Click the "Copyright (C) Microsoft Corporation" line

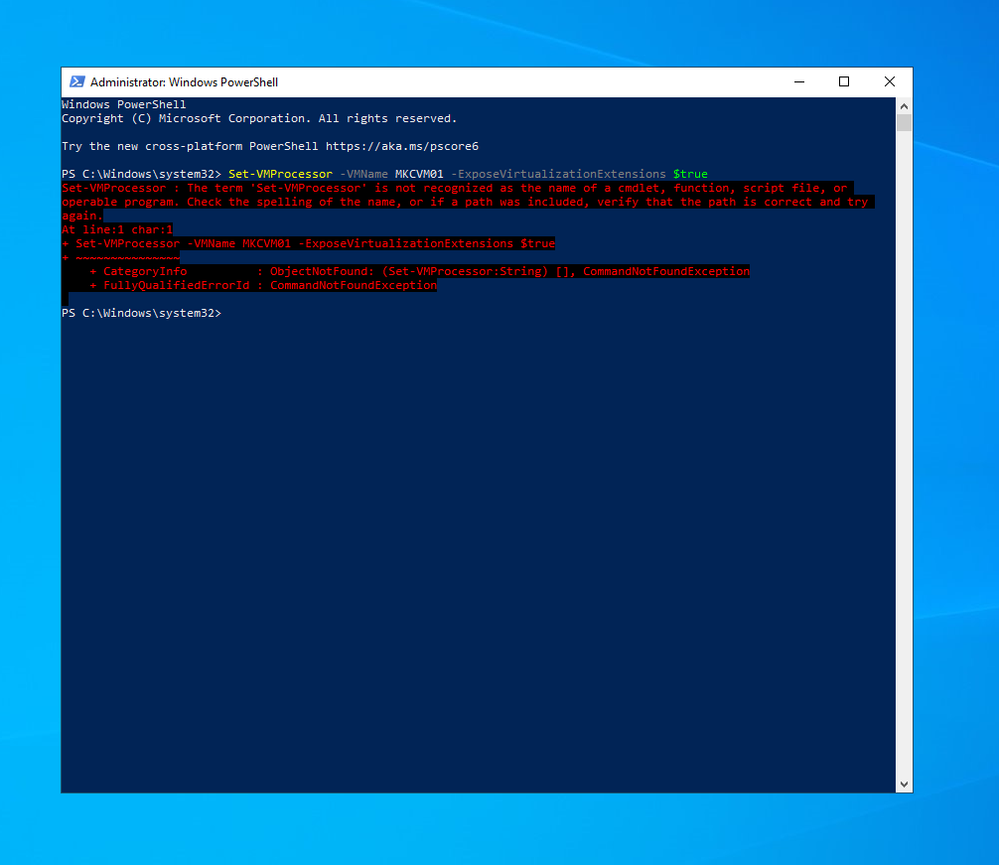[x=259, y=118]
